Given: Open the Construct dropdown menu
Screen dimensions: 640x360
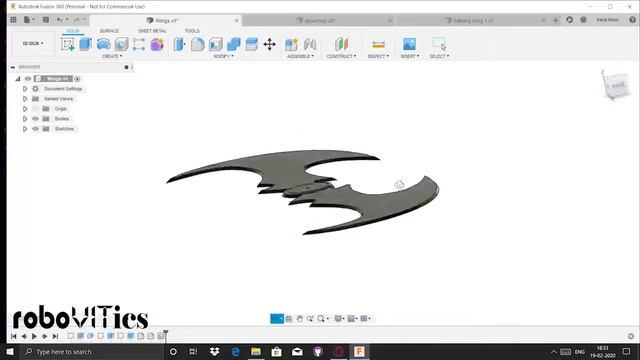Looking at the screenshot, I should (x=341, y=56).
